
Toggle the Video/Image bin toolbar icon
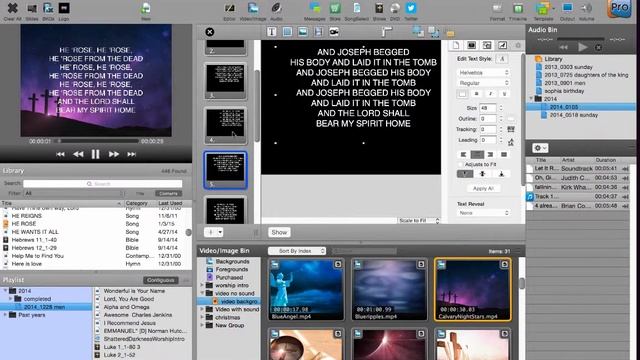pos(253,8)
